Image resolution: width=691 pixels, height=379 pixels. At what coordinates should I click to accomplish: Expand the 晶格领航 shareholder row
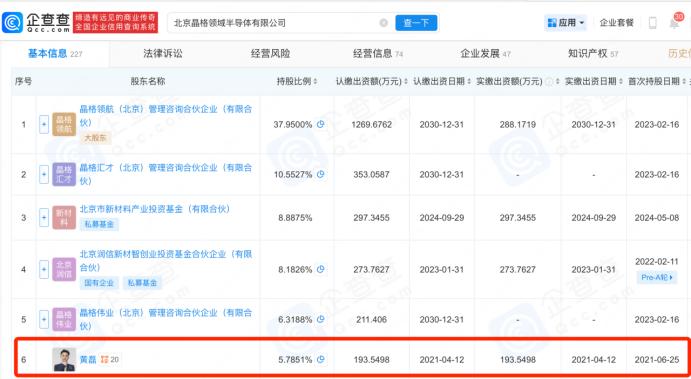pos(44,125)
